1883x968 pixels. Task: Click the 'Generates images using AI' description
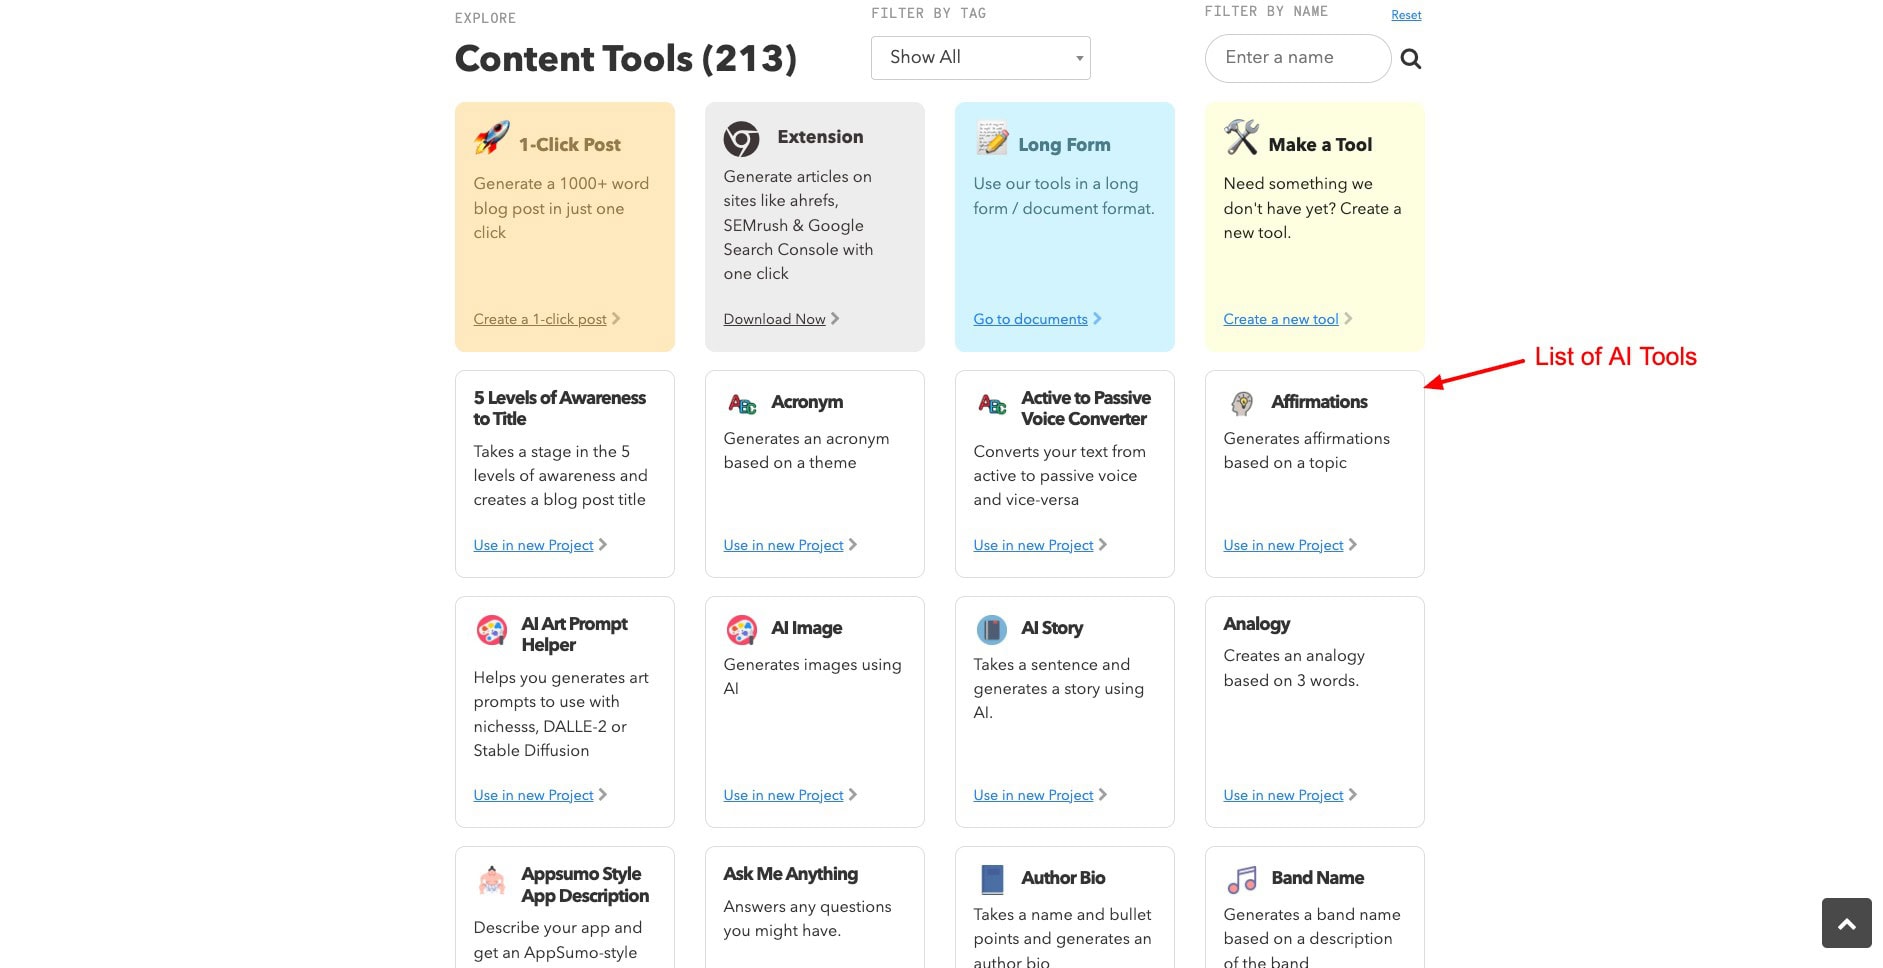pyautogui.click(x=812, y=677)
